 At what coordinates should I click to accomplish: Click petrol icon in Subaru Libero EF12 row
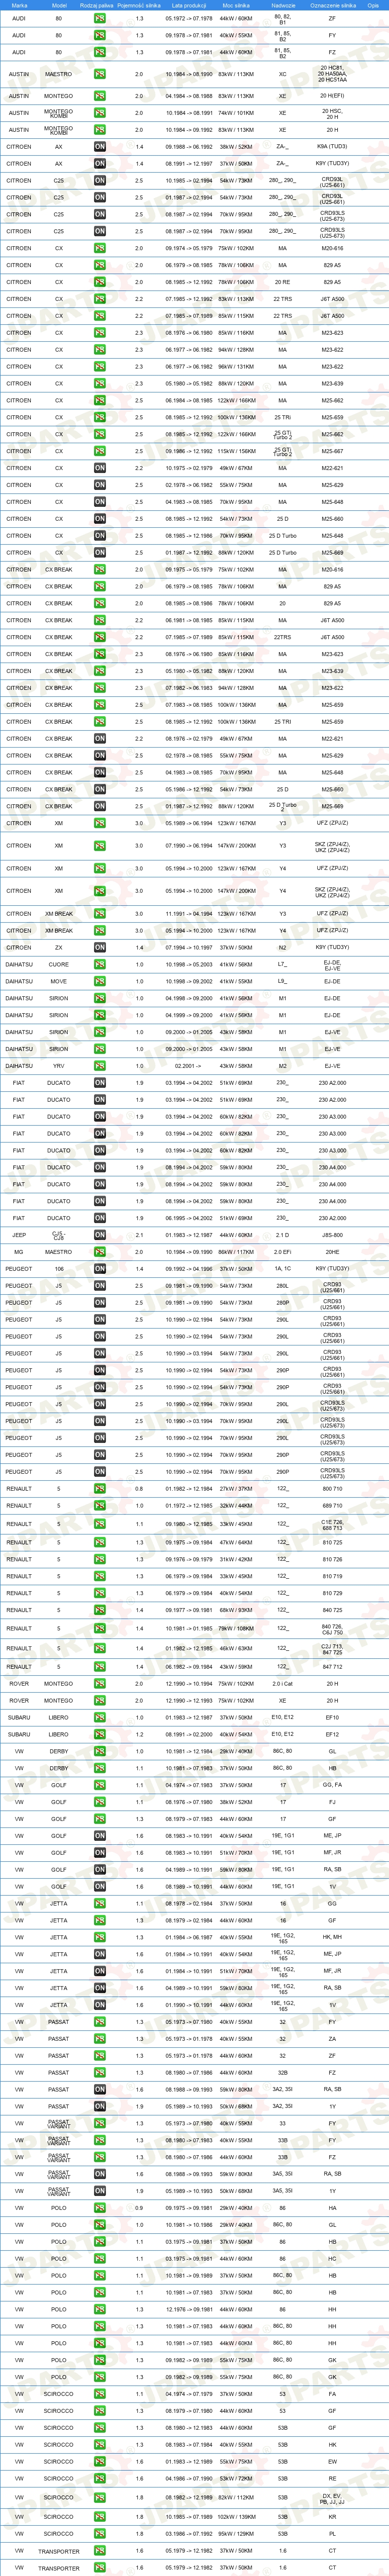point(100,1734)
